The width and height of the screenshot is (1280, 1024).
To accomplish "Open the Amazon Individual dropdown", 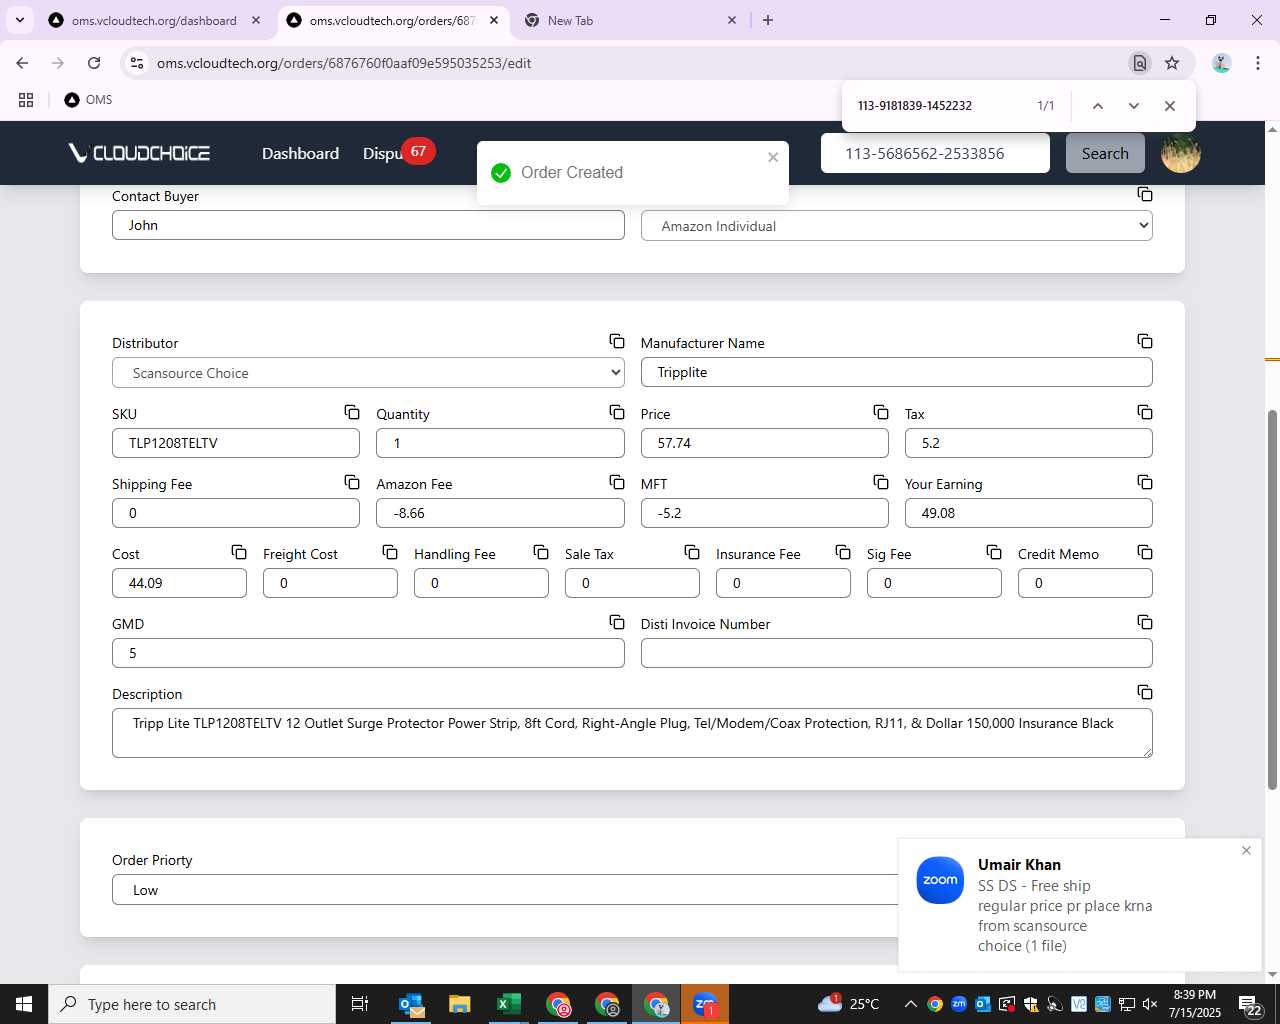I will click(x=896, y=226).
